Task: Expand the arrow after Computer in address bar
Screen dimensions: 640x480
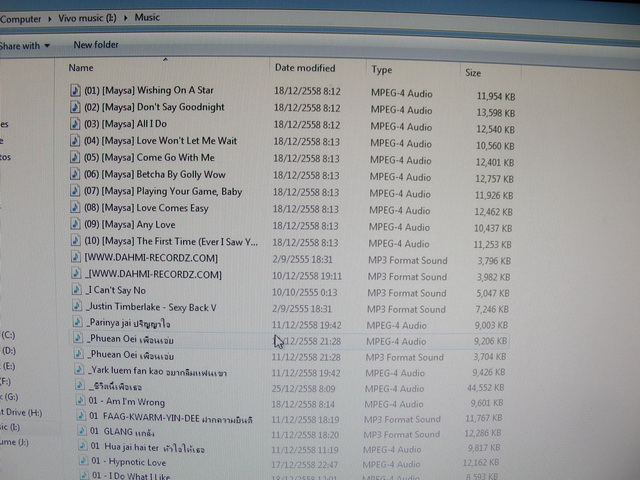Action: click(x=50, y=19)
